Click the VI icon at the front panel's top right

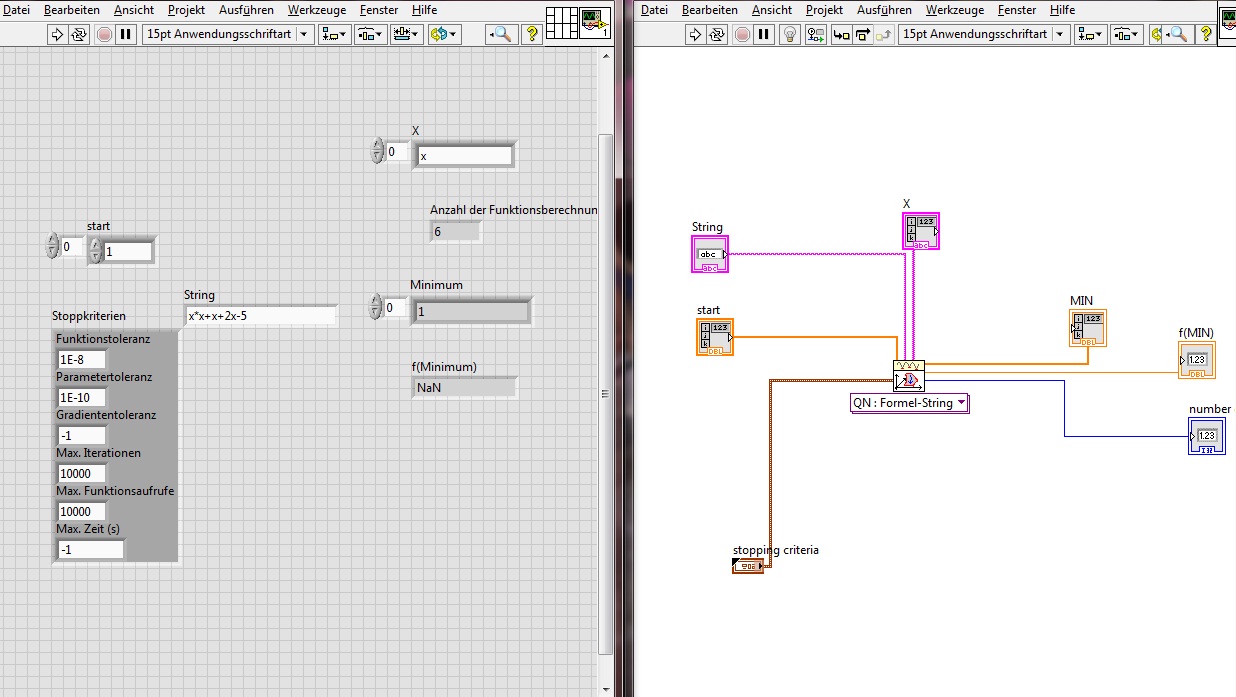click(x=596, y=22)
